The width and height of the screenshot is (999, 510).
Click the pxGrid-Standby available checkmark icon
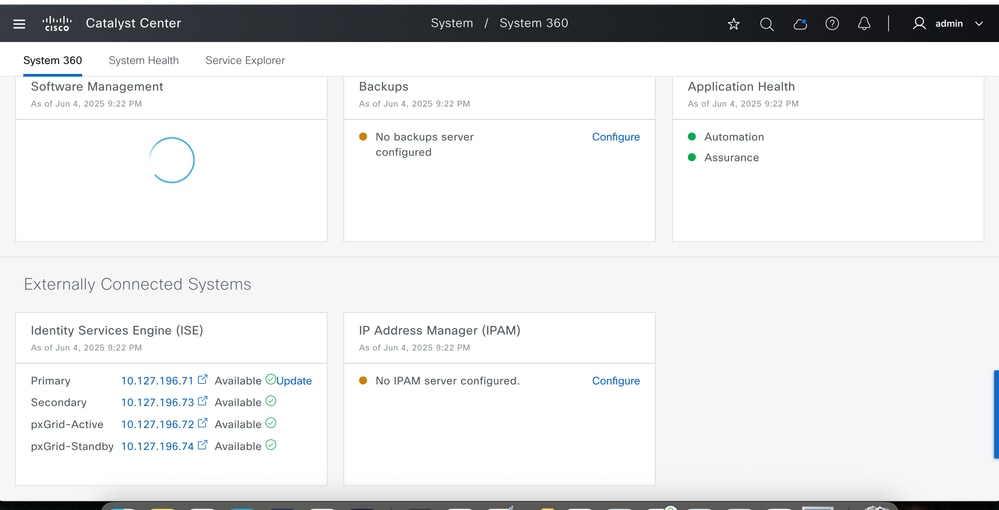(271, 445)
